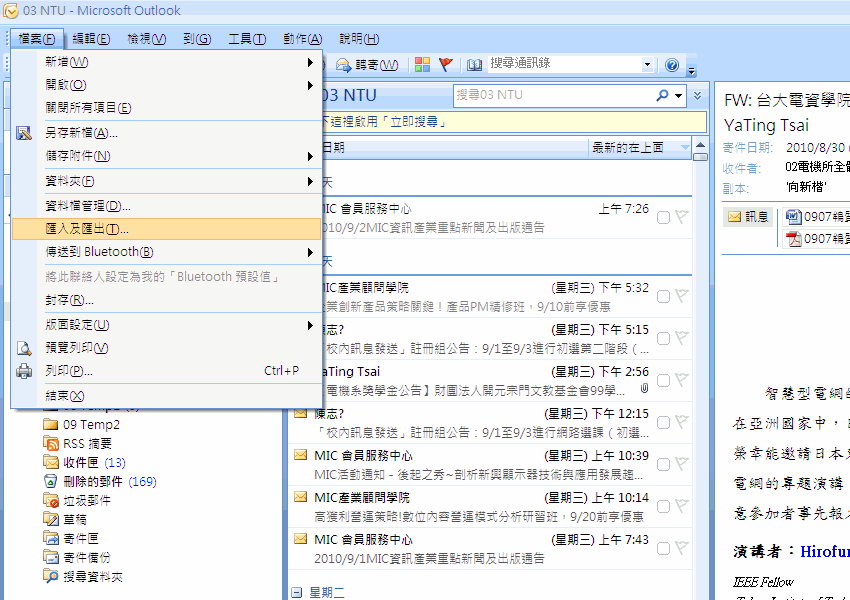Flag the 上午 10:14 MIC產業顧問學院 mail
Image resolution: width=850 pixels, height=600 pixels.
pyautogui.click(x=682, y=505)
